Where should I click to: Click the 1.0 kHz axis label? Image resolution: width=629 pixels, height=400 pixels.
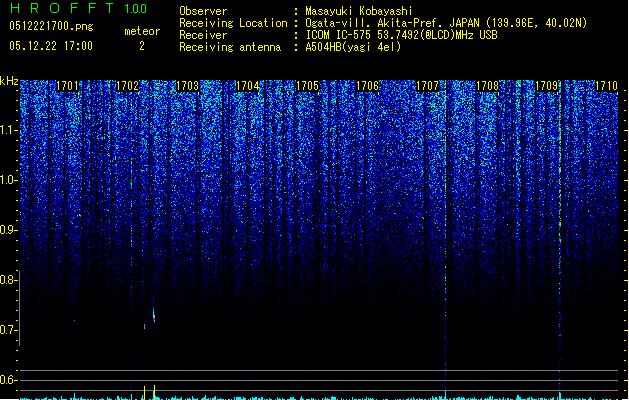click(8, 180)
